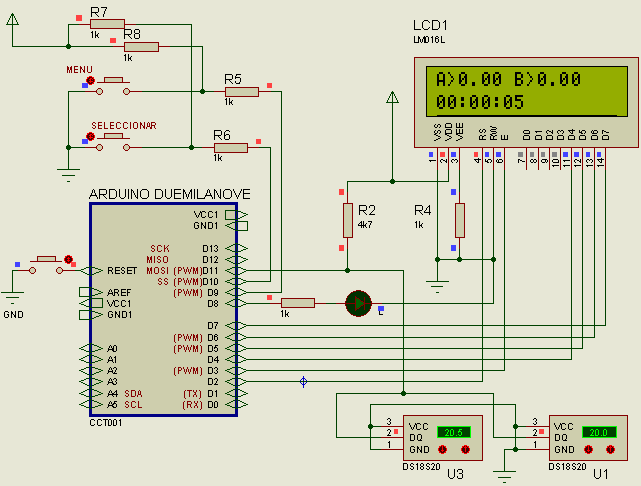Click LCD pin 1 VSS
This screenshot has height=486, width=641.
tap(437, 158)
